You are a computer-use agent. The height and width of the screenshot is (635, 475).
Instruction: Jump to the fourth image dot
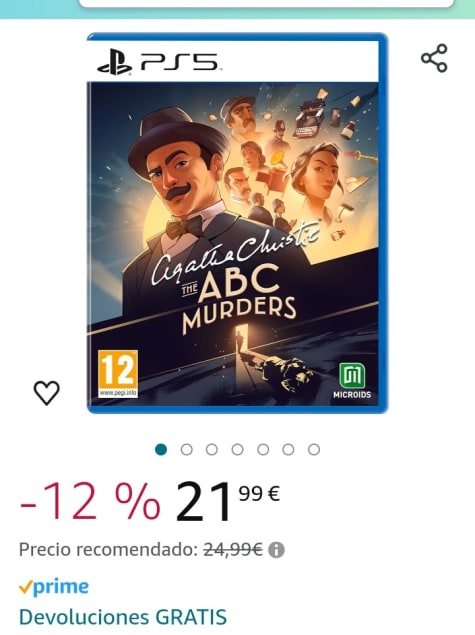(x=238, y=450)
